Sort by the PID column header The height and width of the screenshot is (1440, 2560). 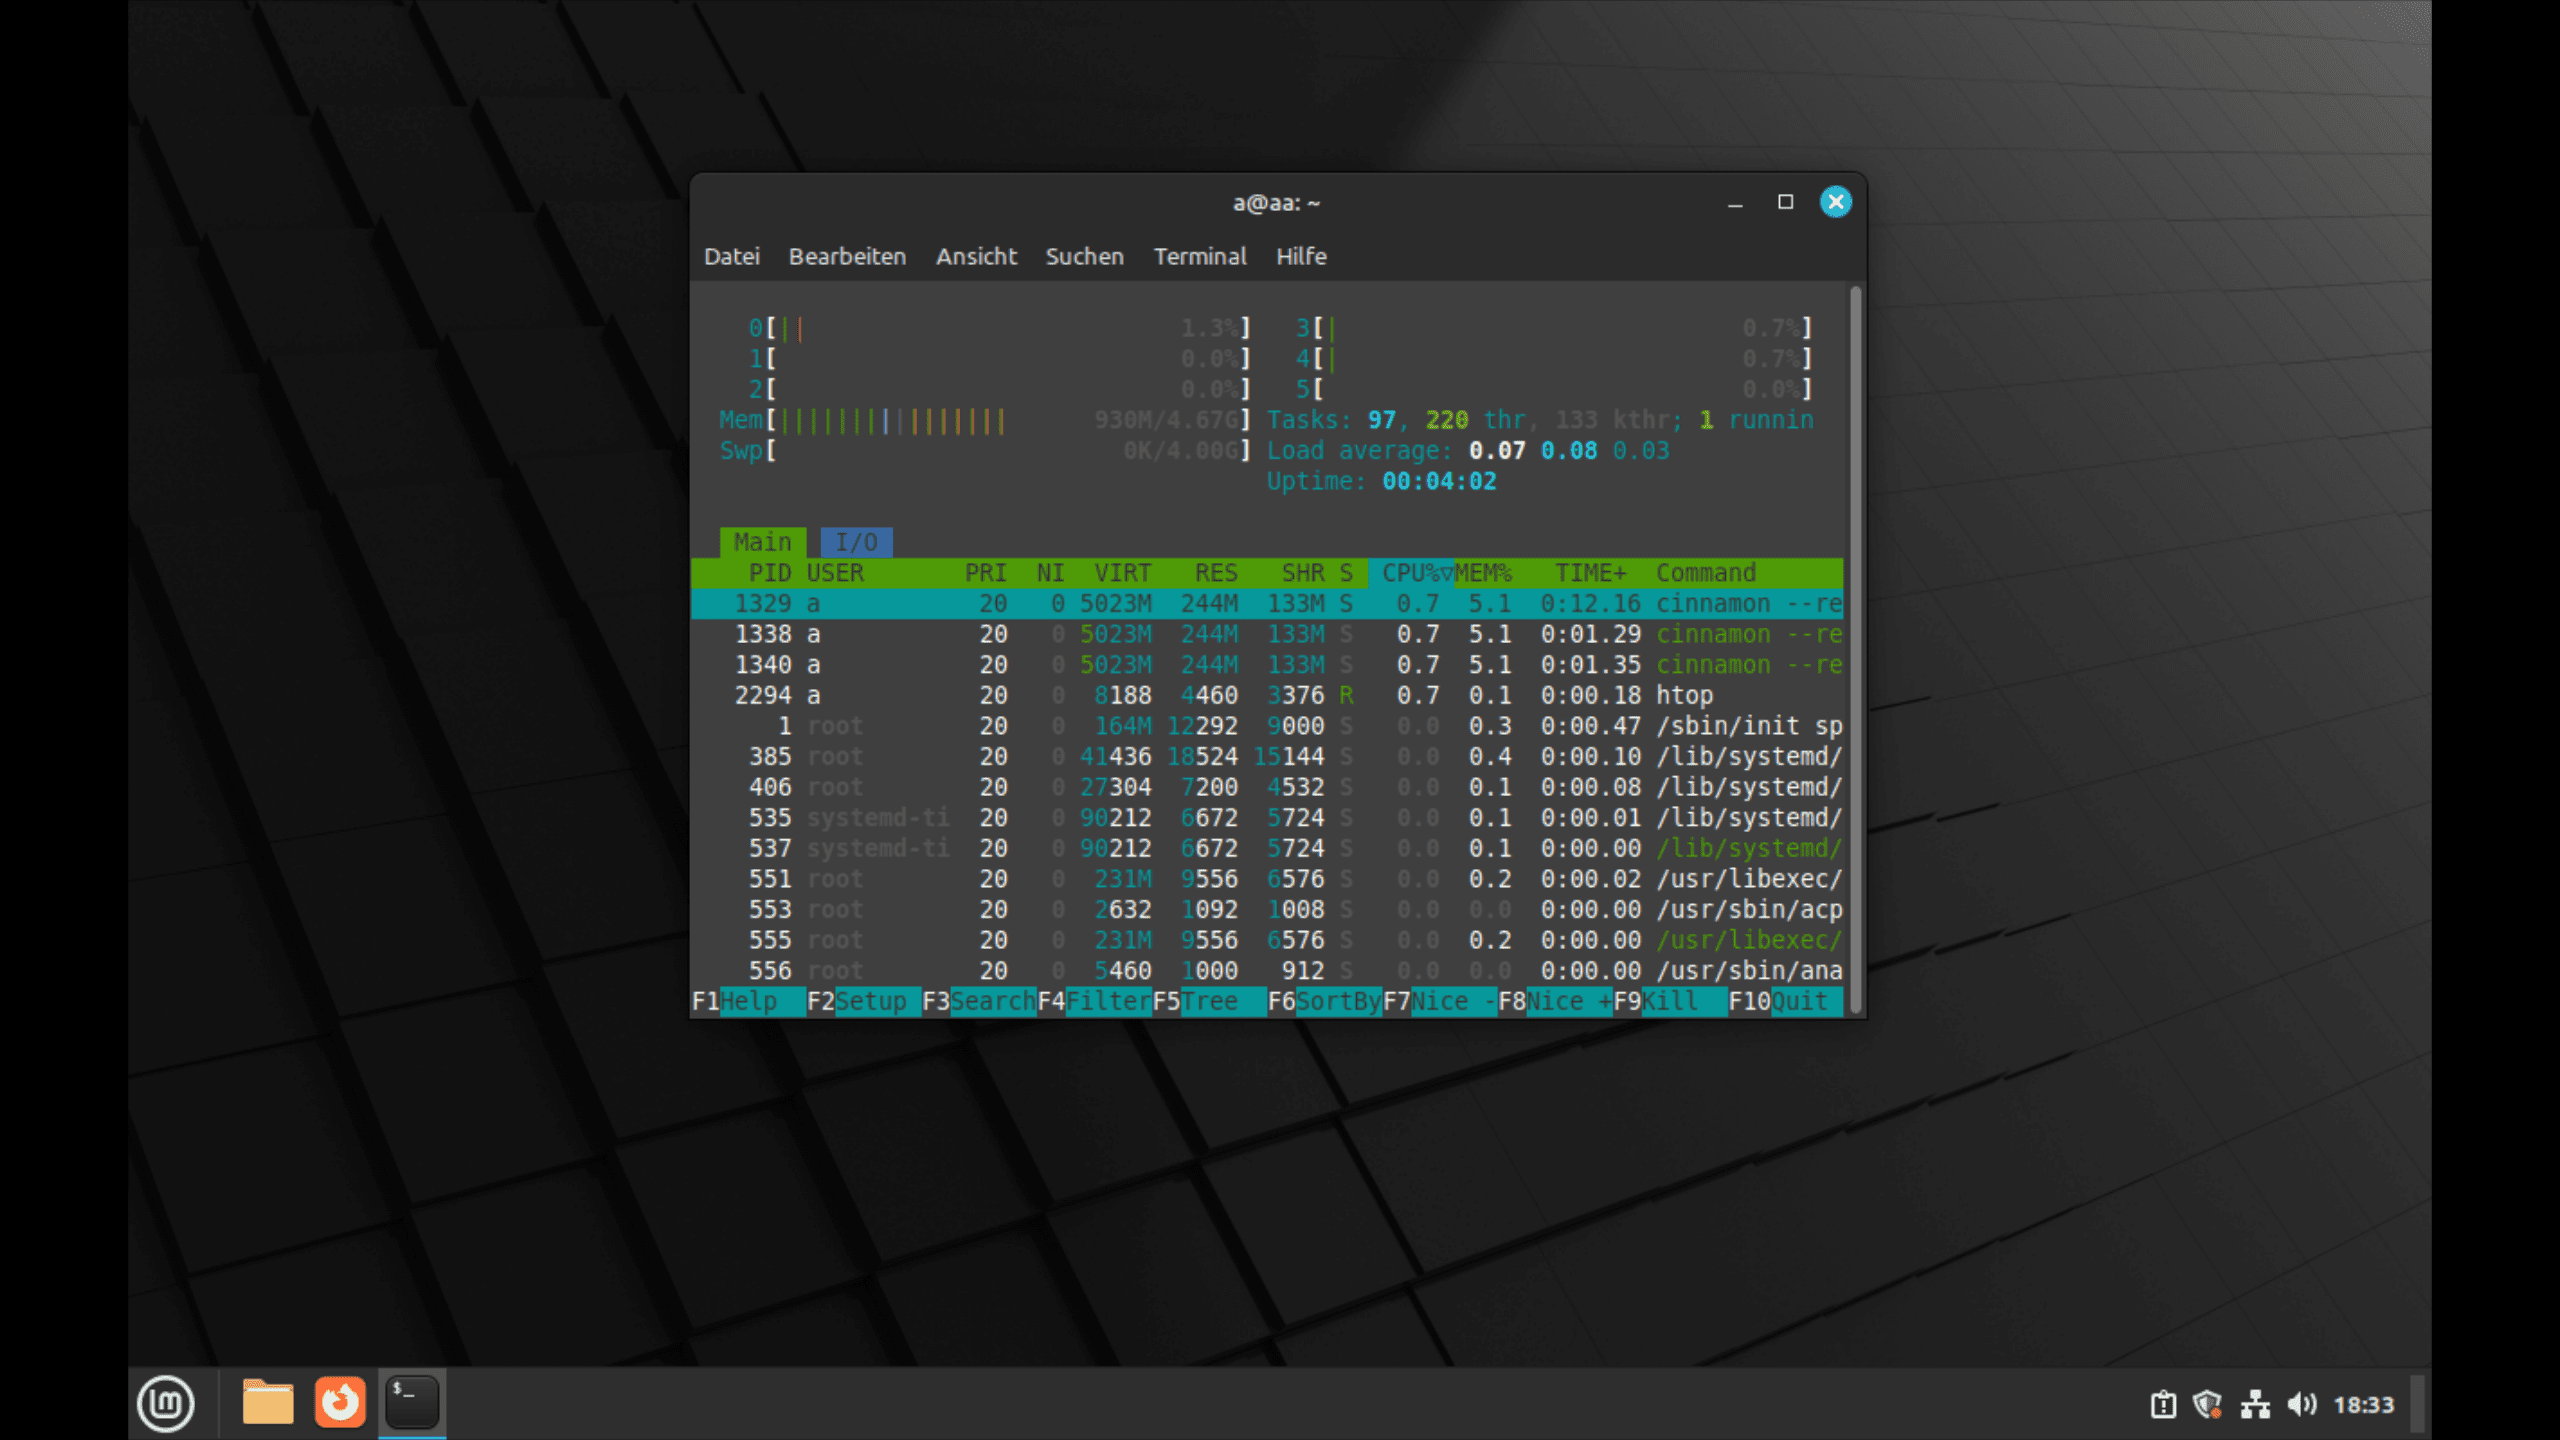(x=769, y=573)
